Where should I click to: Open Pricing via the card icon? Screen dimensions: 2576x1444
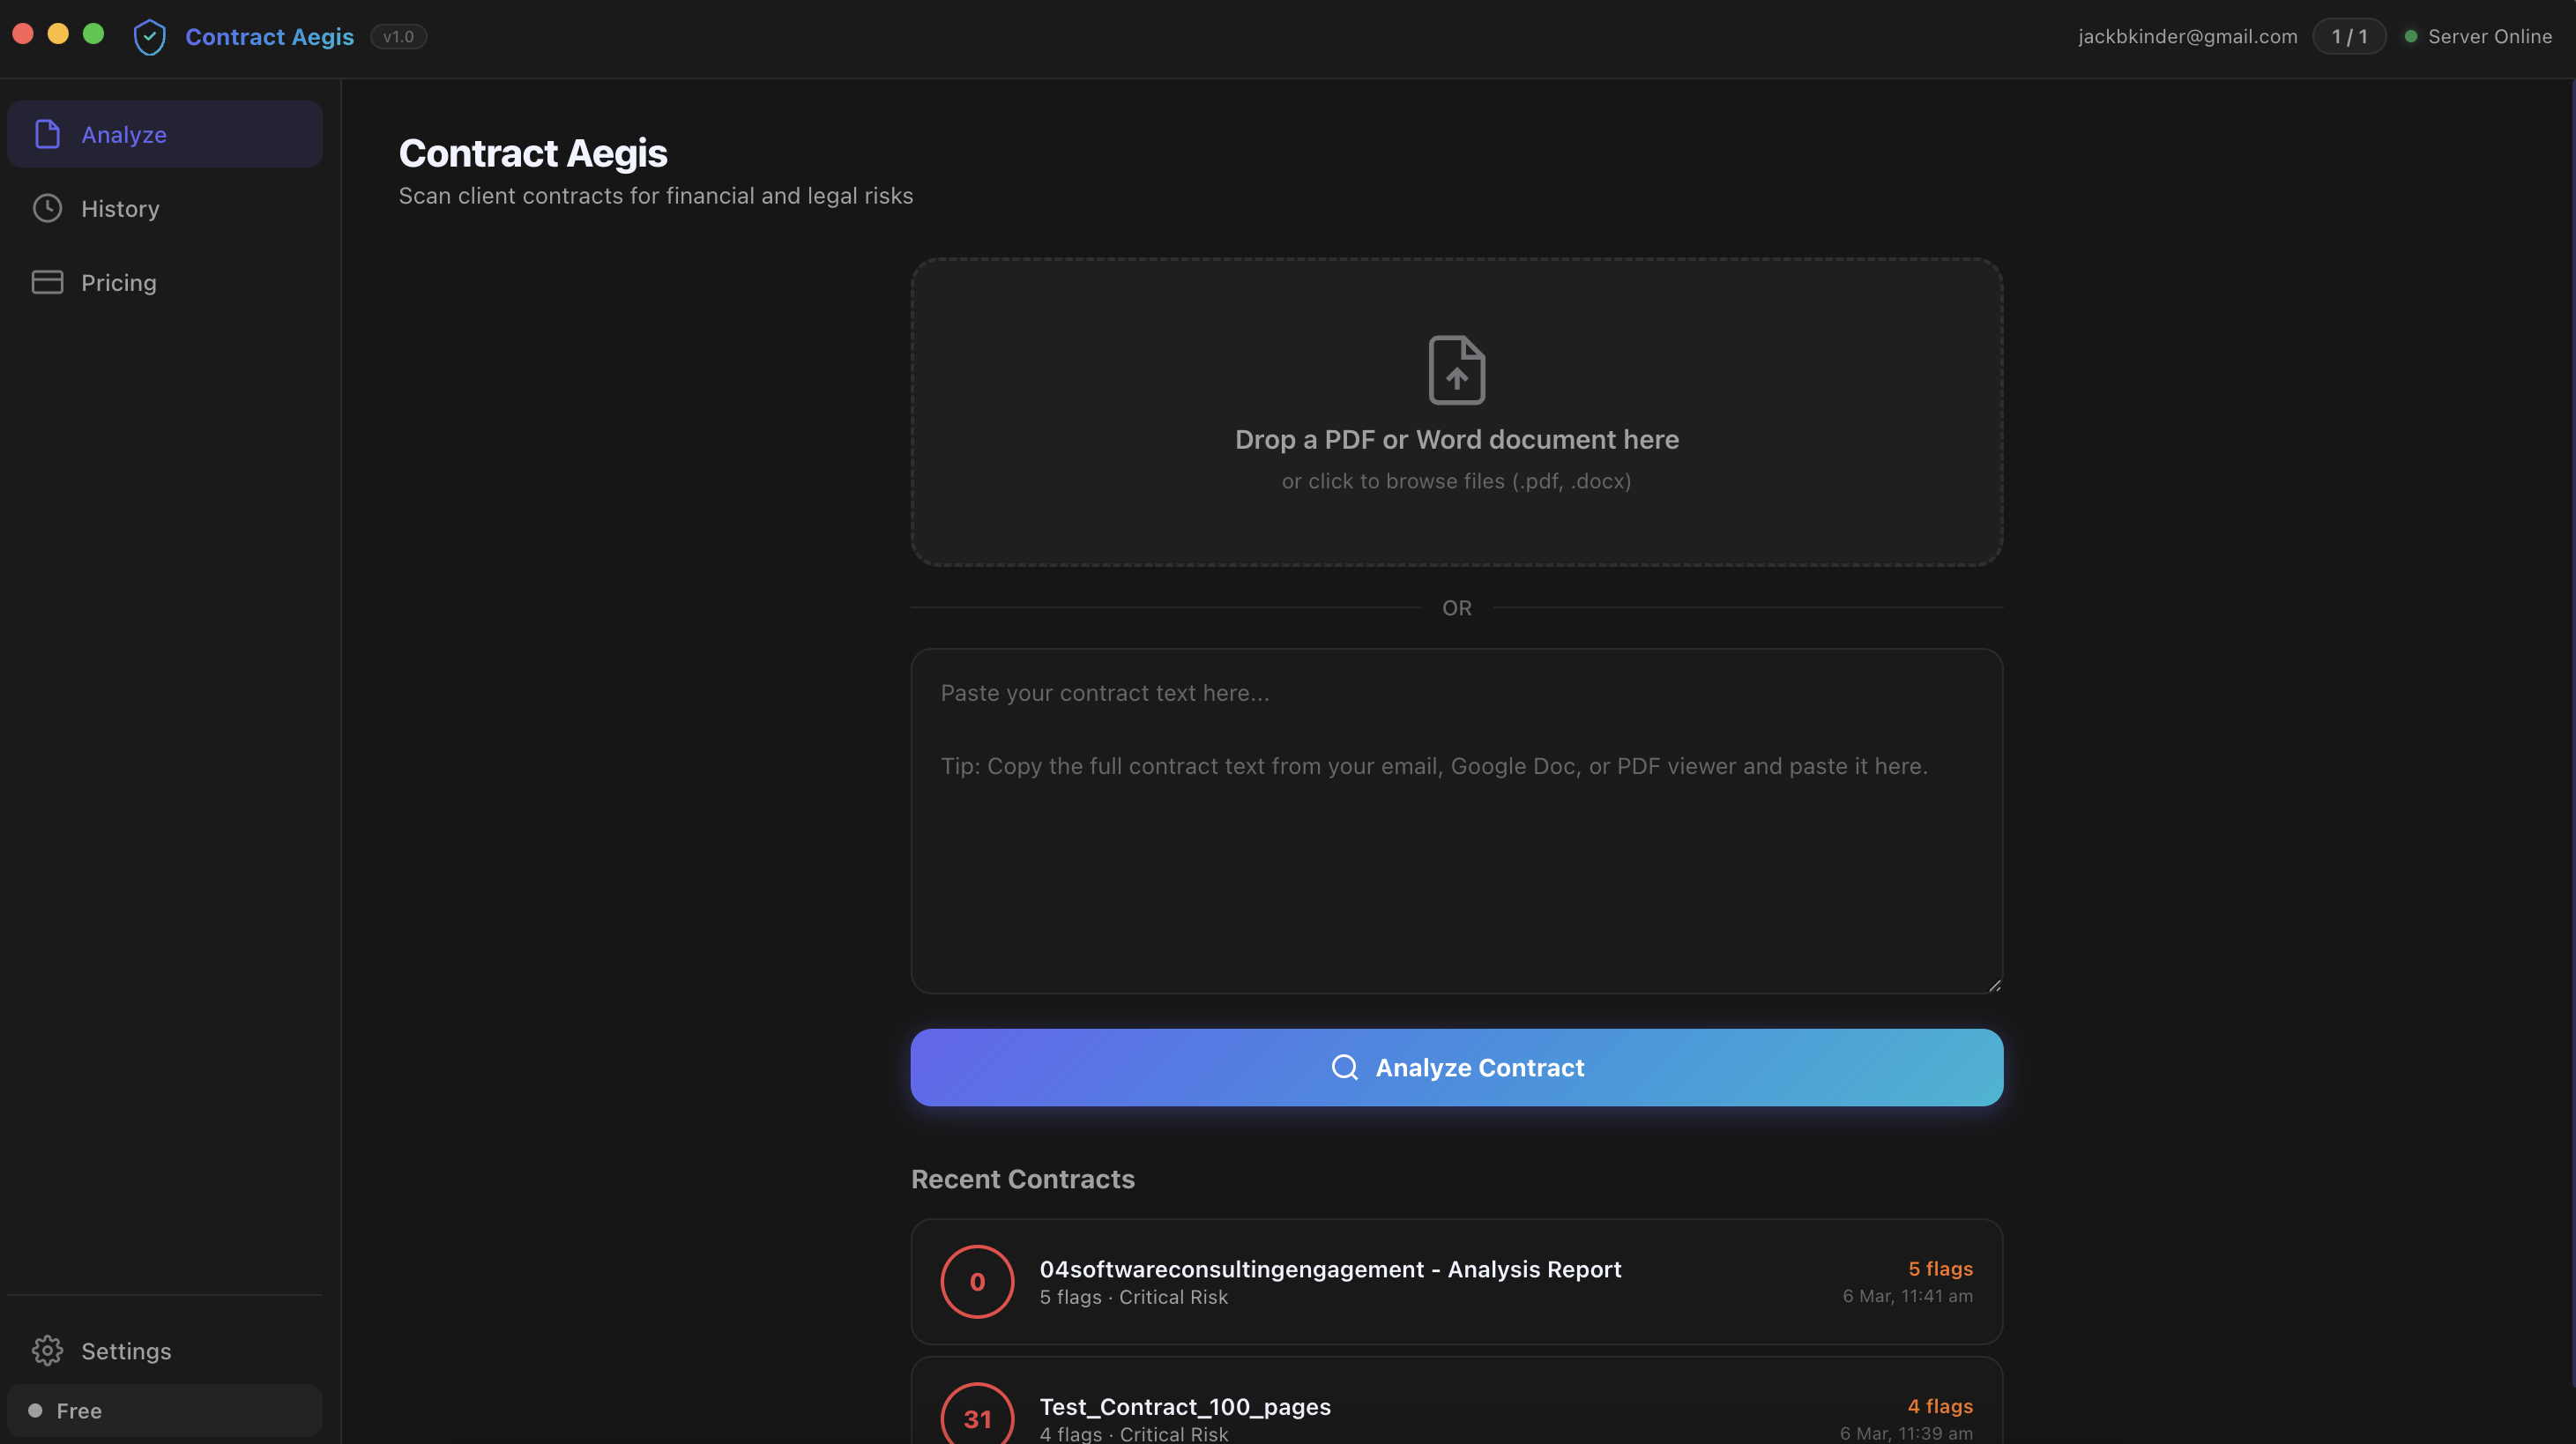[46, 282]
